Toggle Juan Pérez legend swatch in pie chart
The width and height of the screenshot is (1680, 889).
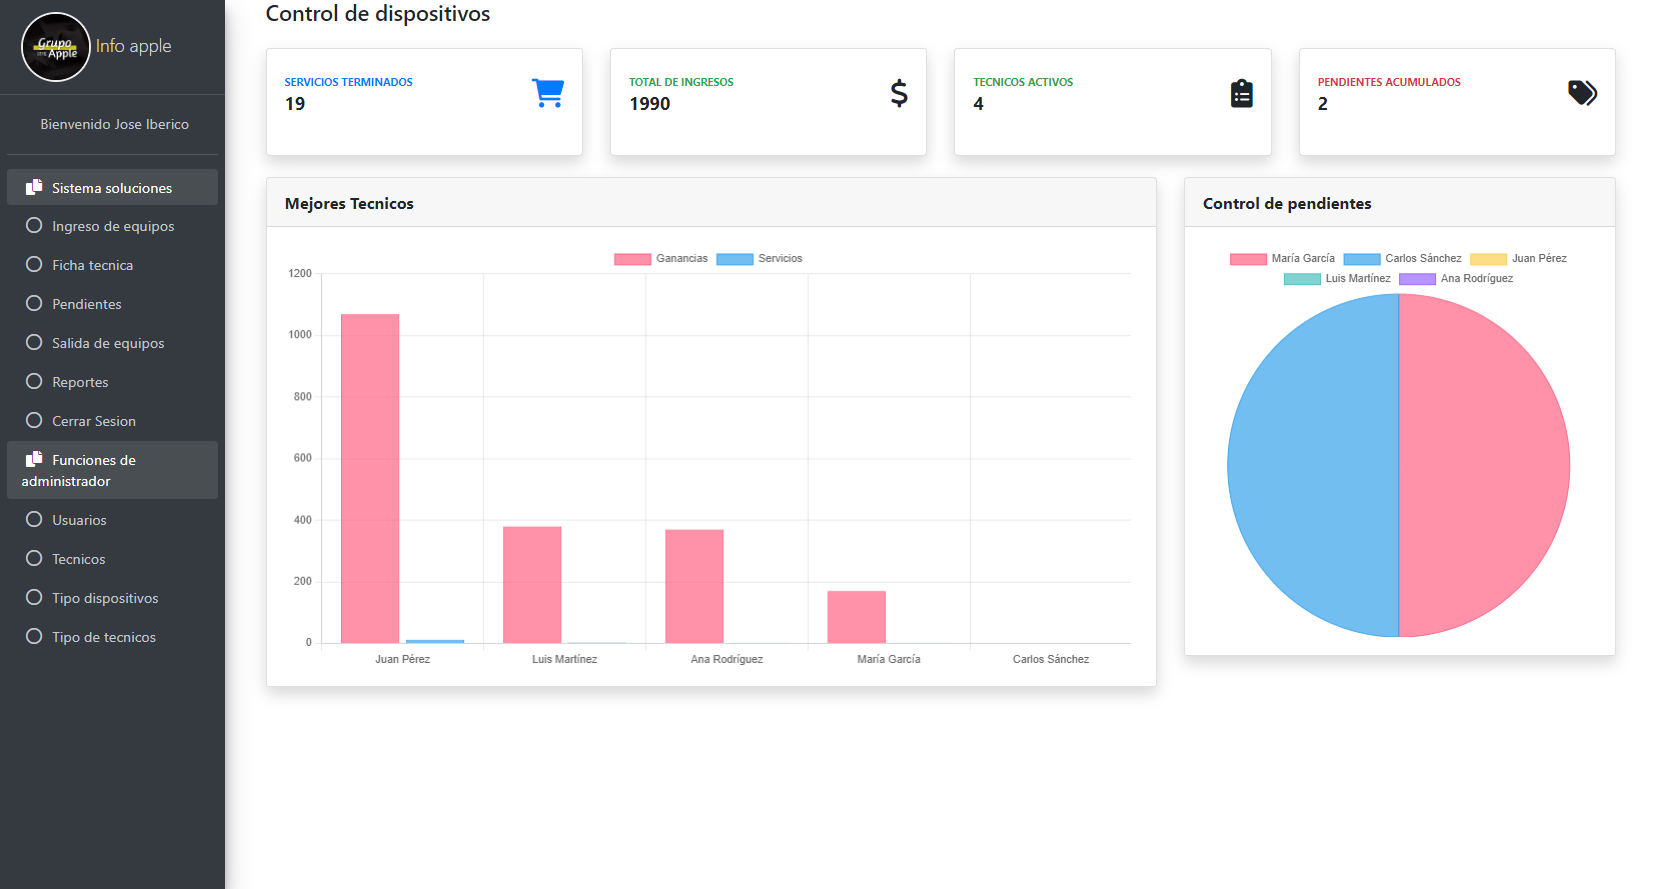coord(1489,259)
